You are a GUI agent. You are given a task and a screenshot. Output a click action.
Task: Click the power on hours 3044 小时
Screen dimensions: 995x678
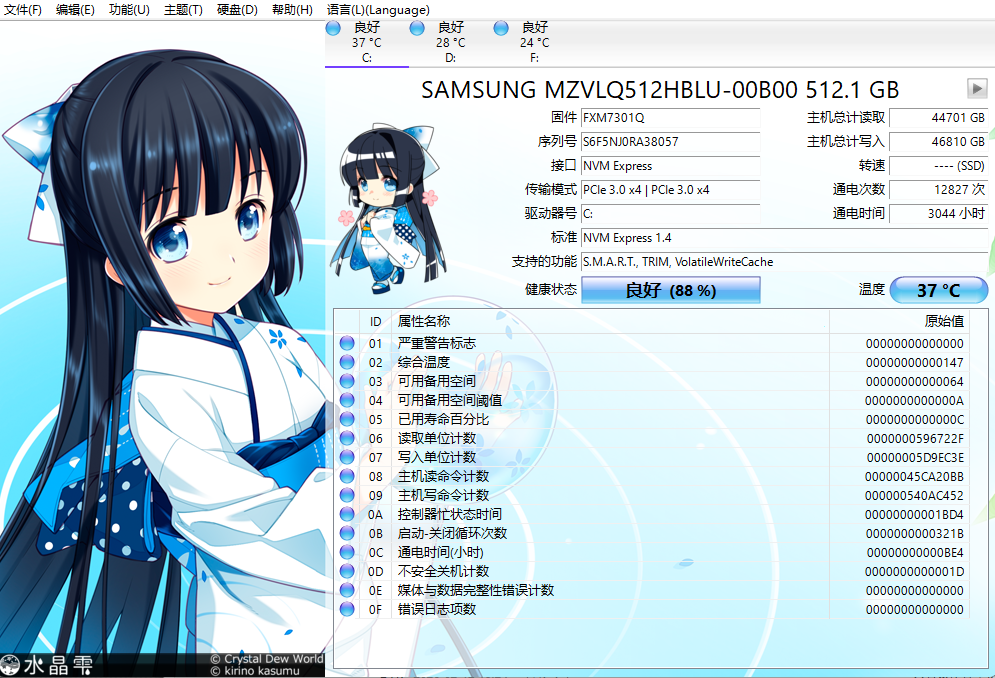(939, 214)
